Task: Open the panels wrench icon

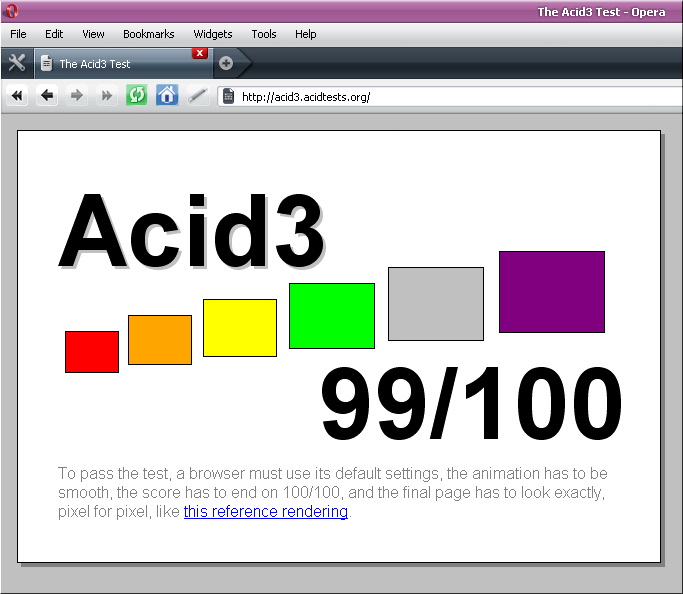Action: [17, 63]
